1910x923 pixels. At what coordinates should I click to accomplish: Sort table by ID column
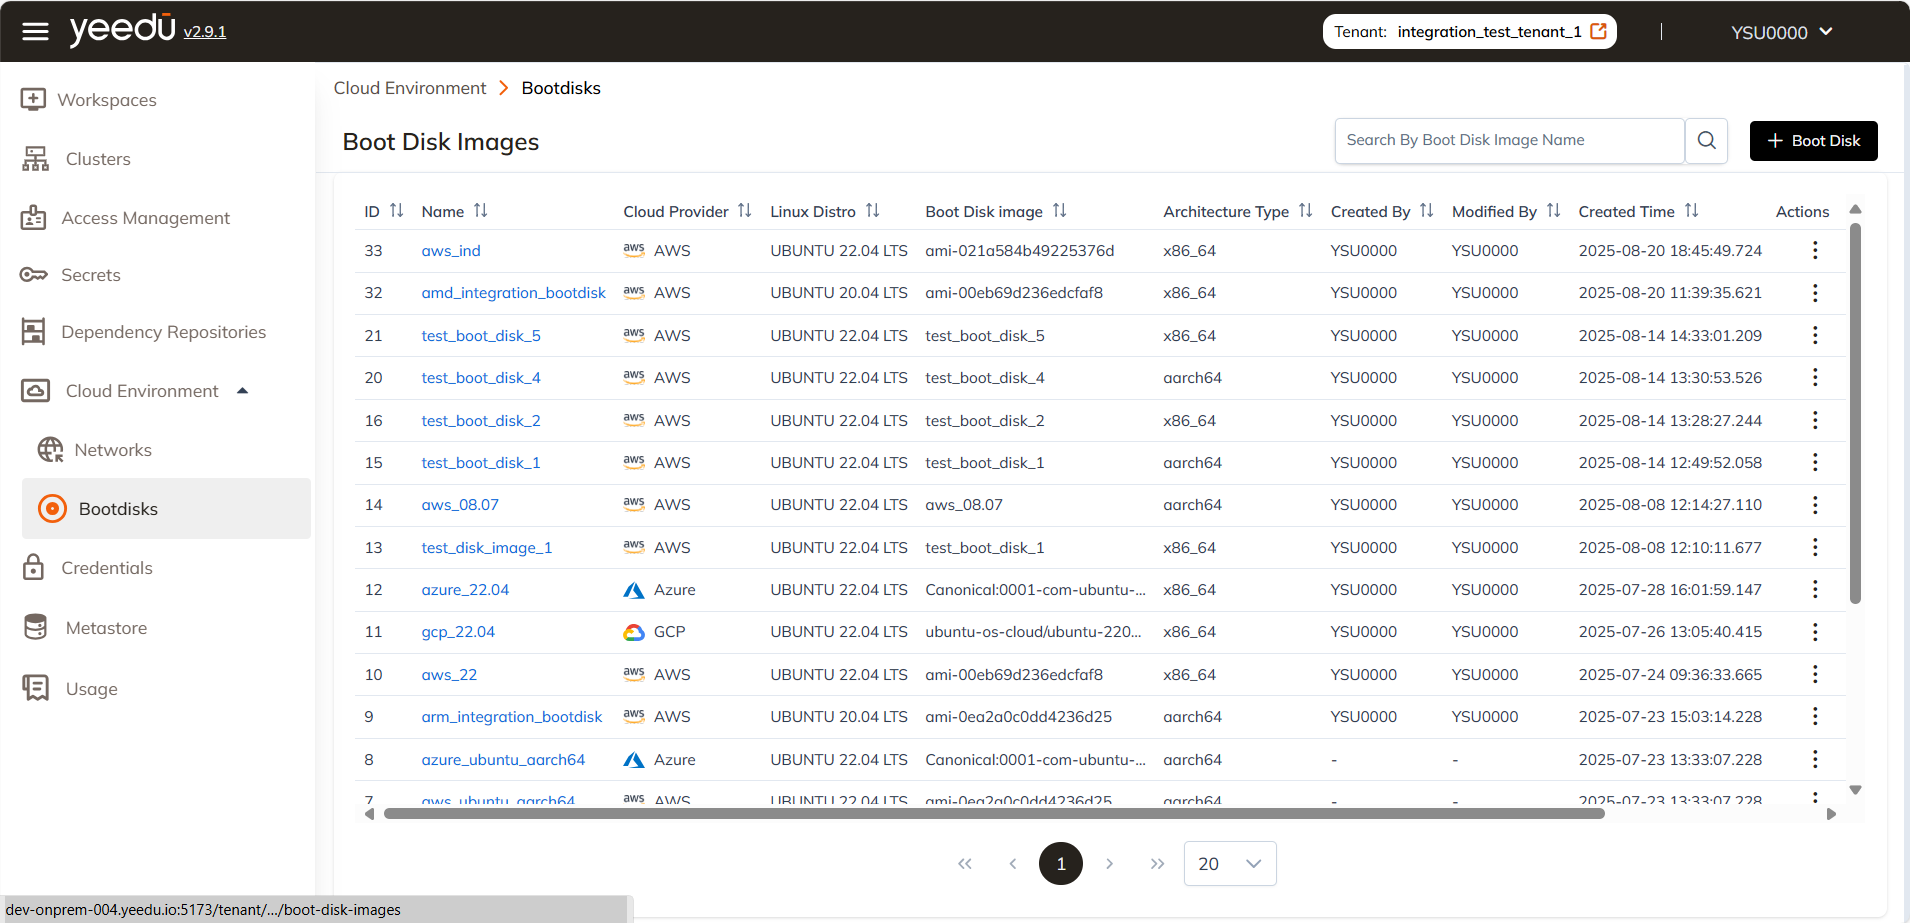point(396,211)
